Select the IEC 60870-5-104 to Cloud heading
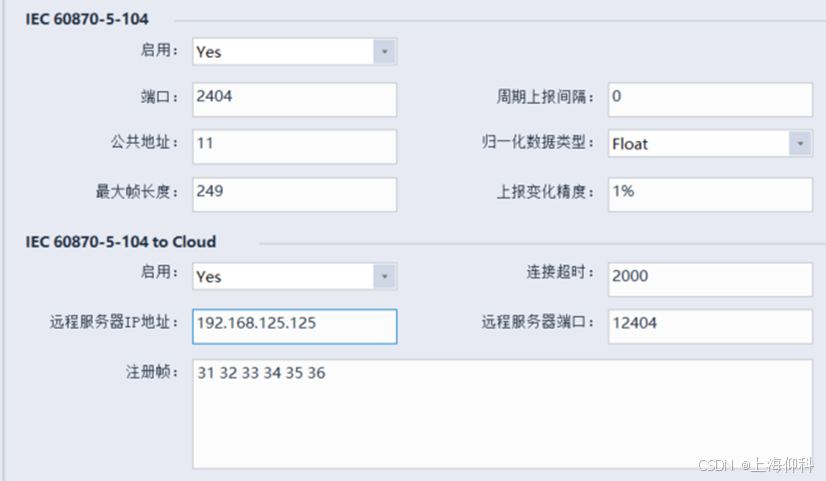This screenshot has height=481, width=826. point(120,241)
